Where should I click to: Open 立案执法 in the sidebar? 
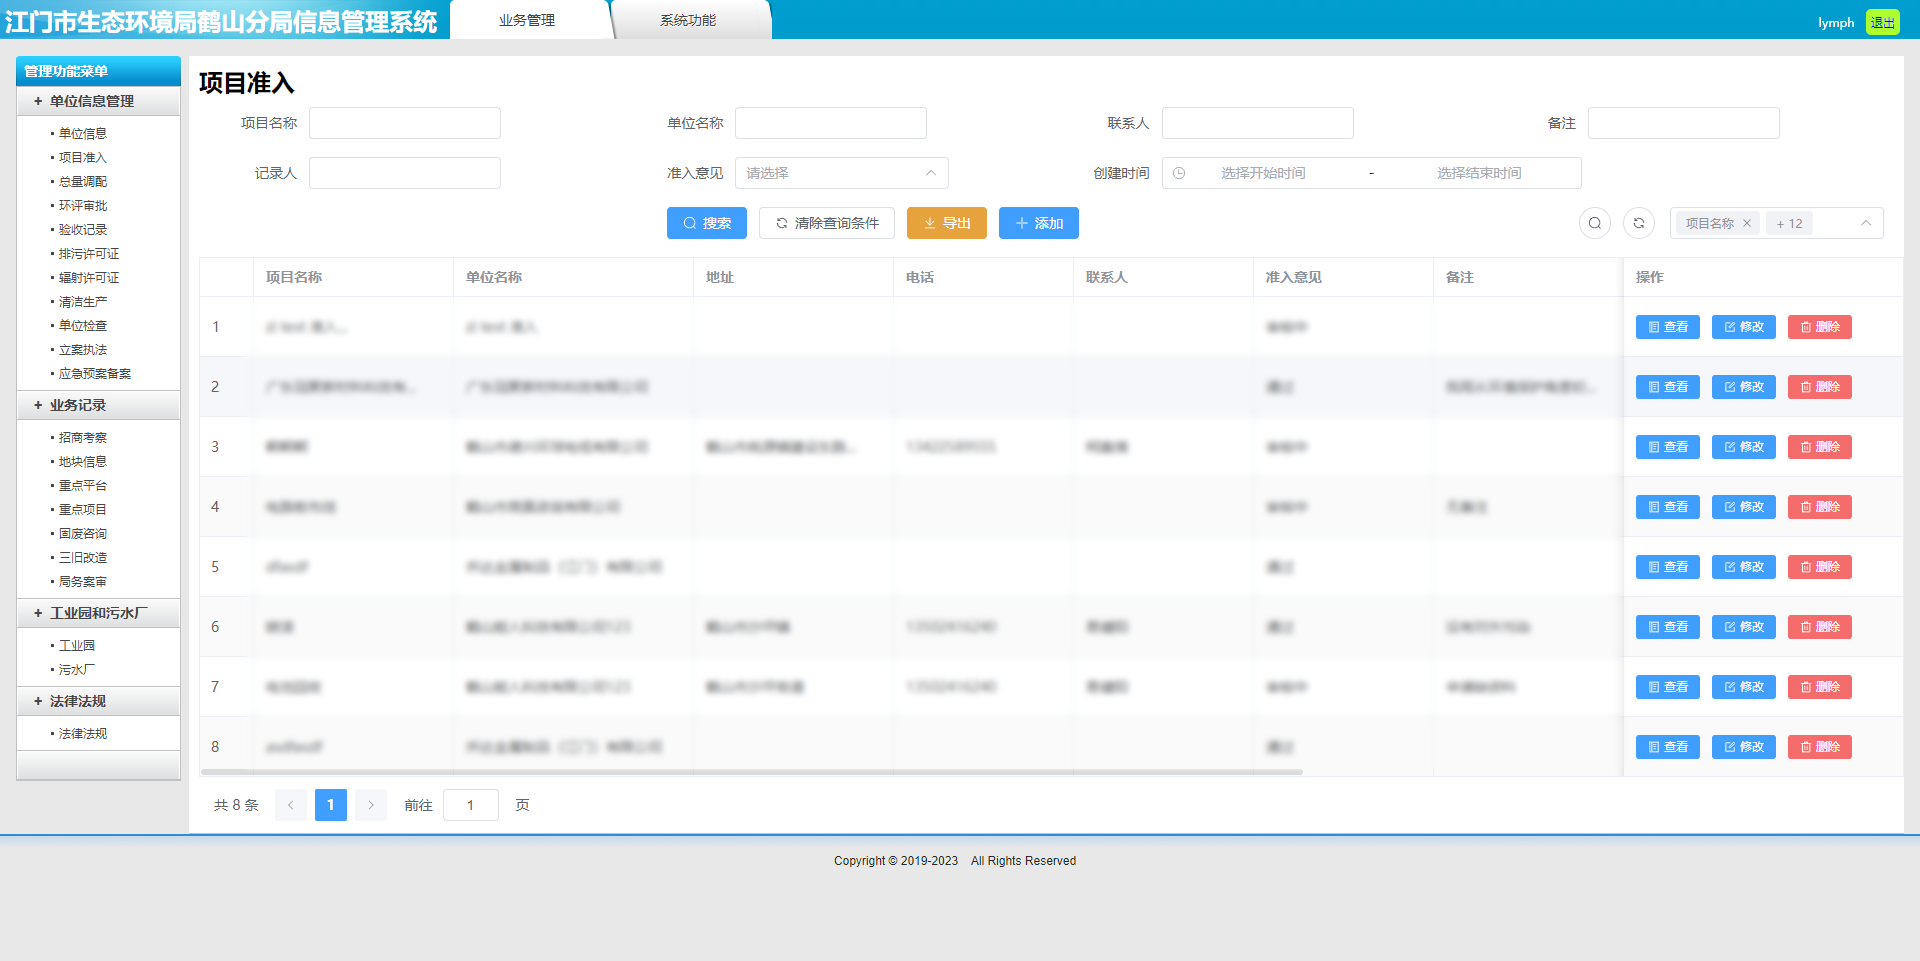pyautogui.click(x=82, y=349)
